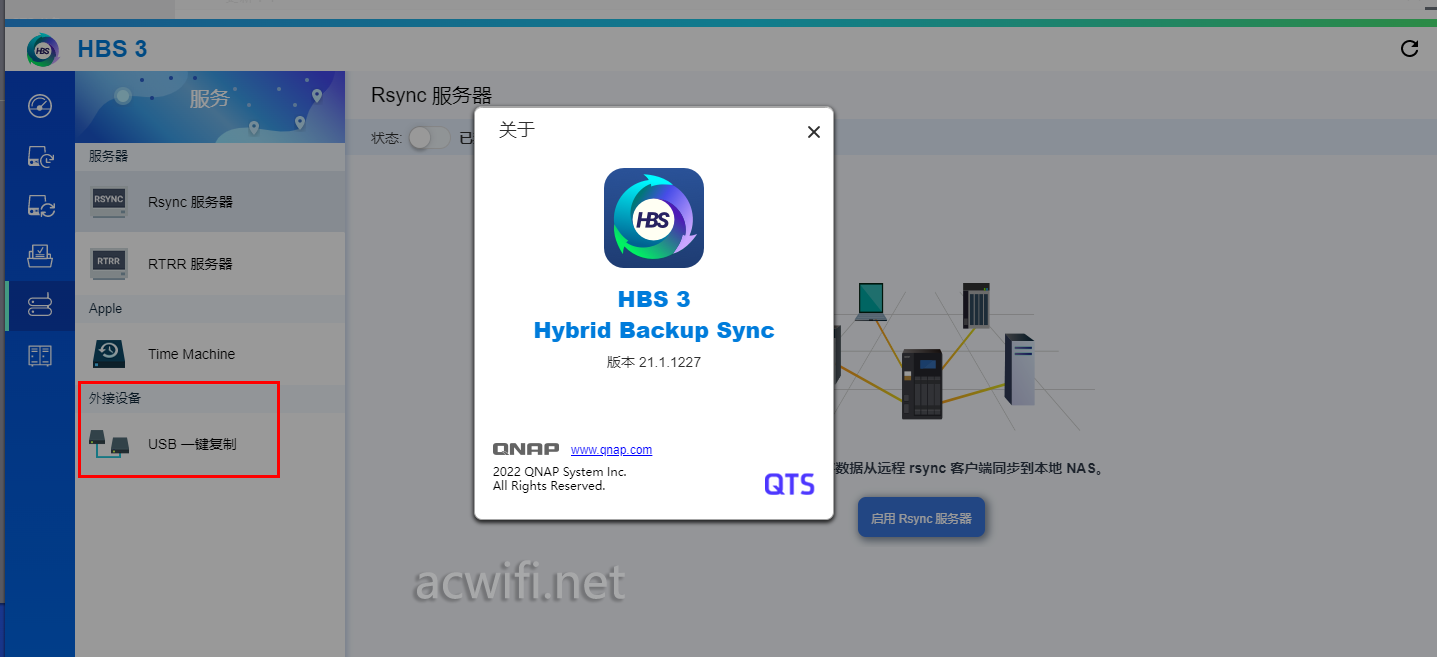Click the large HBS app icon in About dialog
This screenshot has width=1437, height=657.
point(654,218)
